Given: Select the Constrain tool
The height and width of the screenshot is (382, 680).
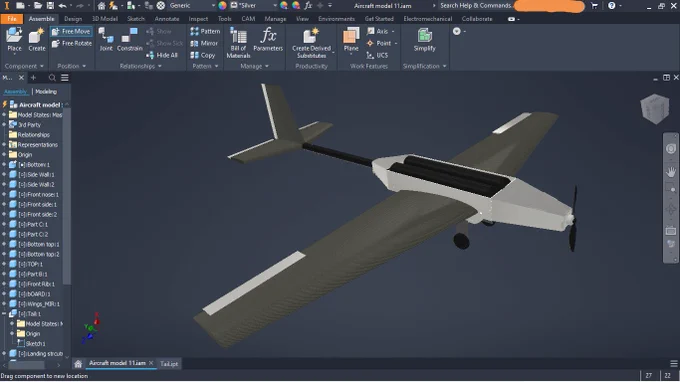Looking at the screenshot, I should (x=129, y=40).
